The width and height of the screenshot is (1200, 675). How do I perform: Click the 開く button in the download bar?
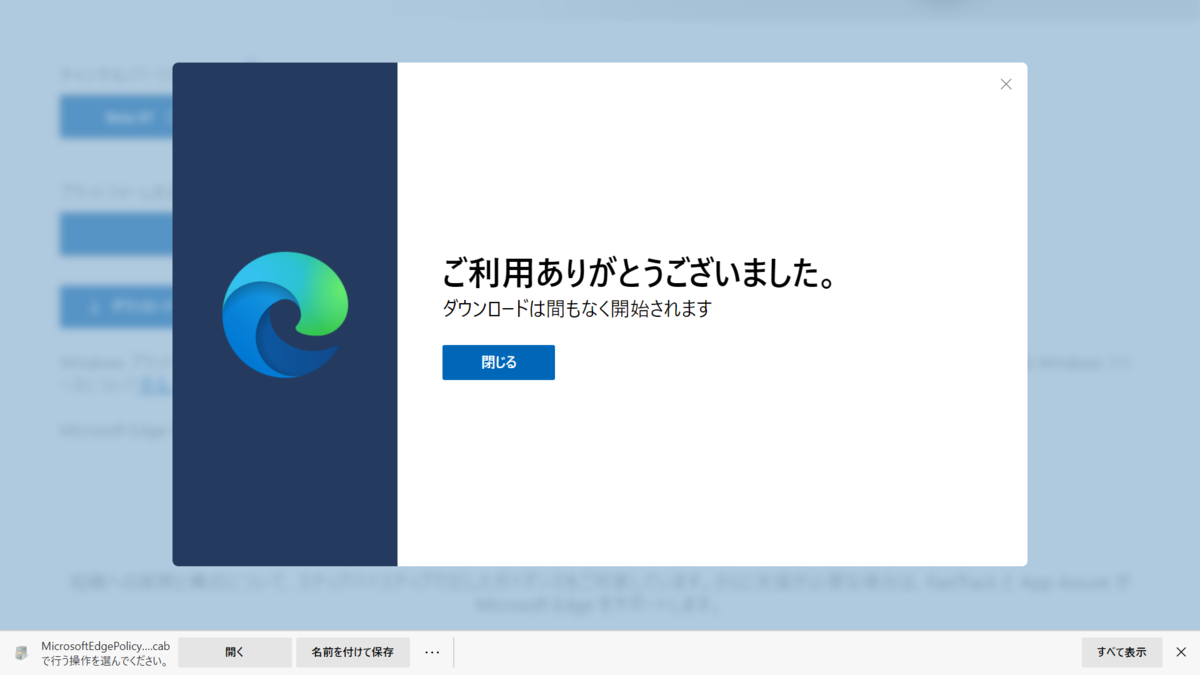click(235, 652)
